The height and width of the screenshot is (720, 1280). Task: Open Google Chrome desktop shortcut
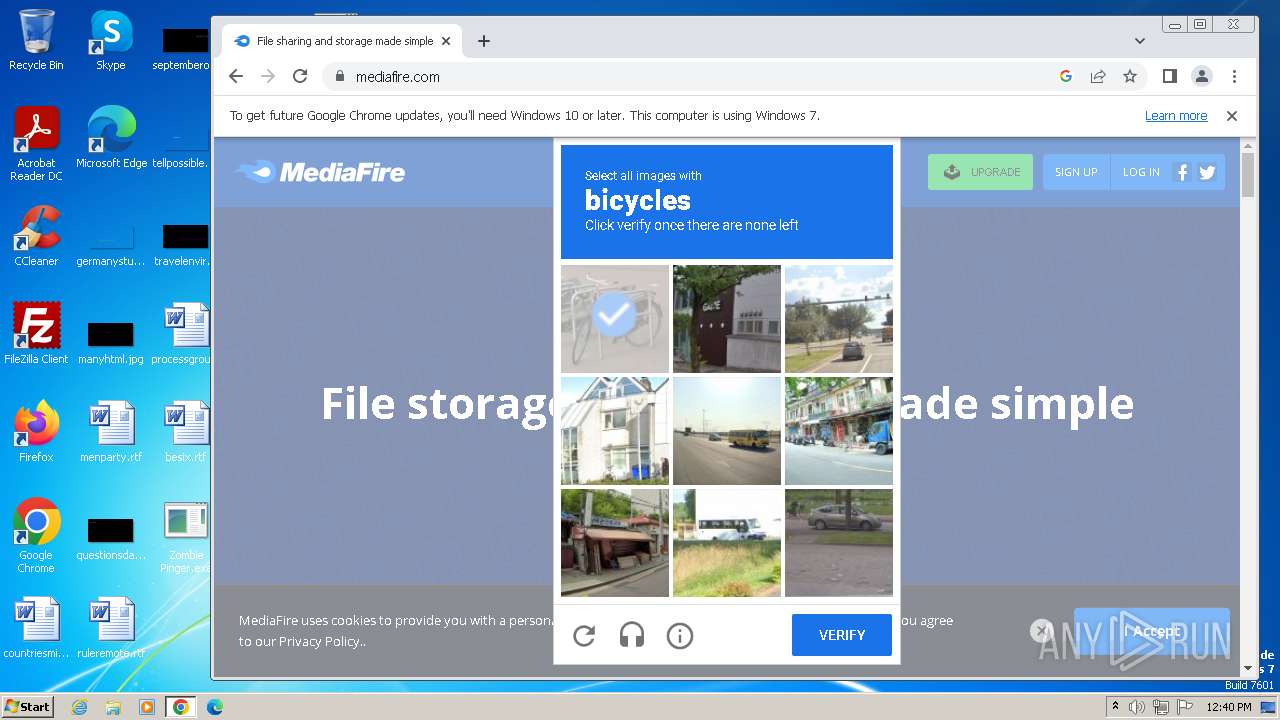[36, 537]
